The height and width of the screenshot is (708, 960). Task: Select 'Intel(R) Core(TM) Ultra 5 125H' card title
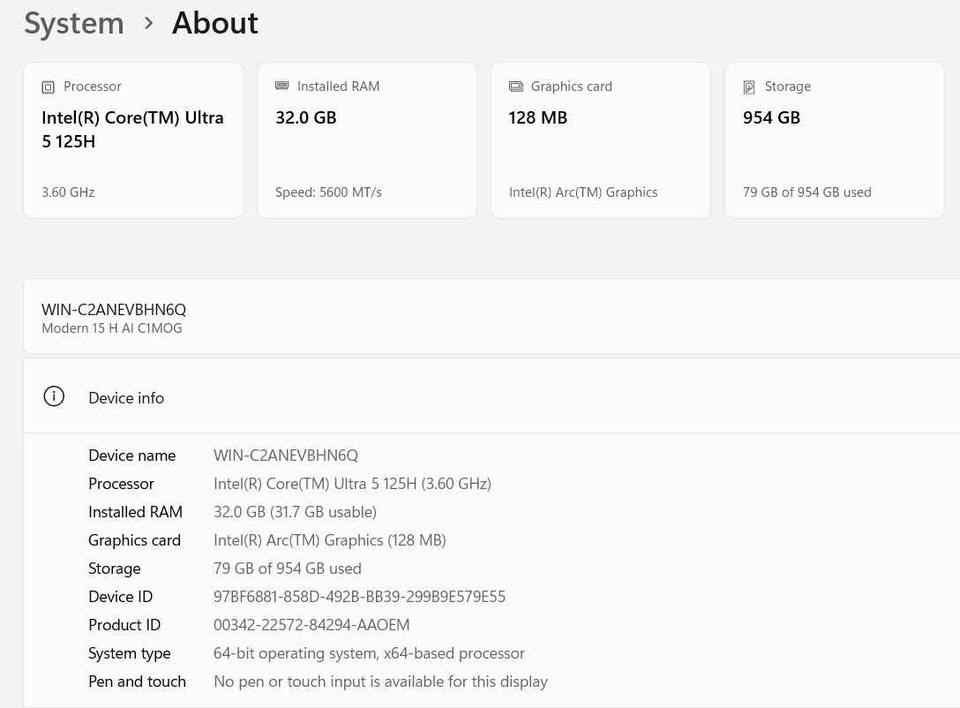click(132, 129)
